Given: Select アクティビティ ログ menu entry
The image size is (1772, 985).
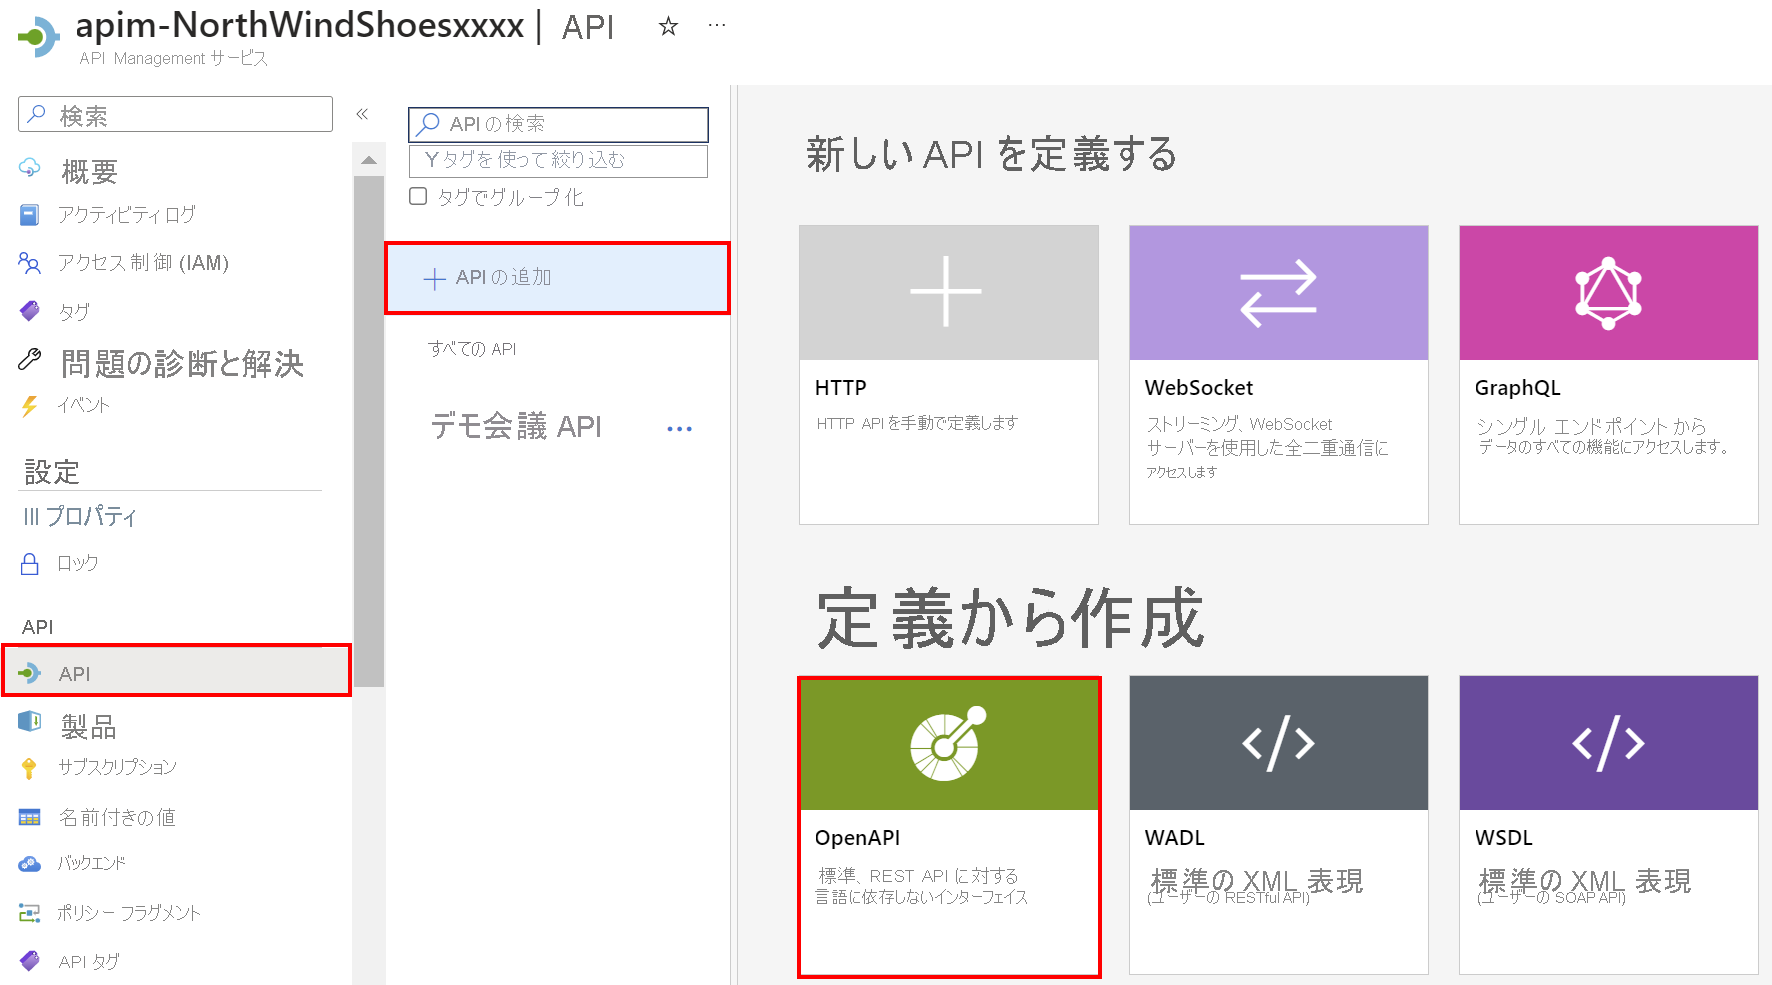Looking at the screenshot, I should click(127, 215).
